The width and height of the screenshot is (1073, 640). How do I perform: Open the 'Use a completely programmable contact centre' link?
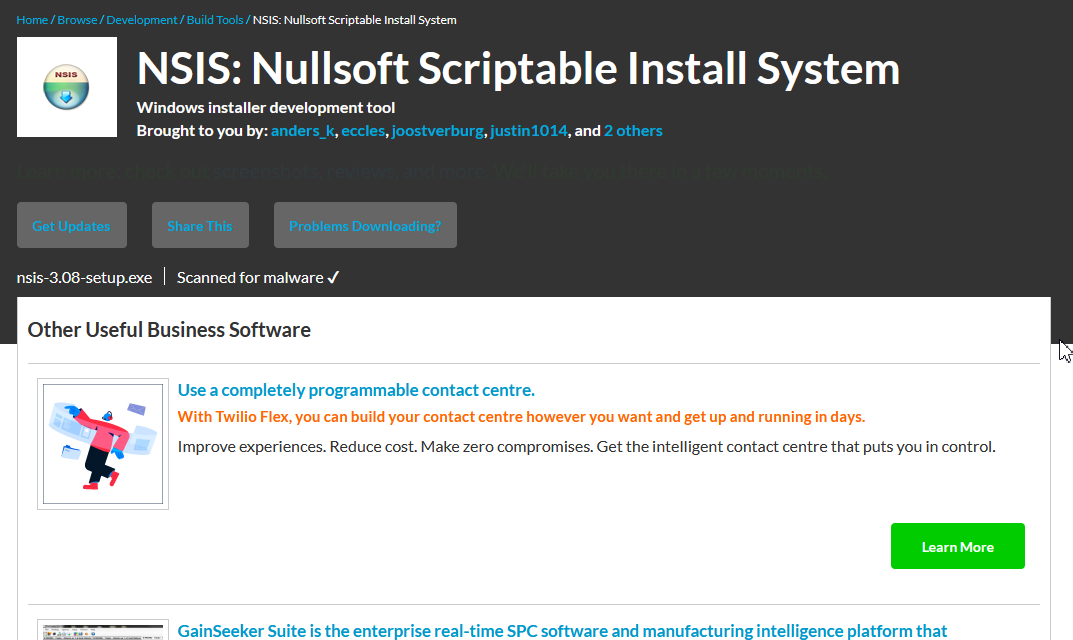(357, 390)
